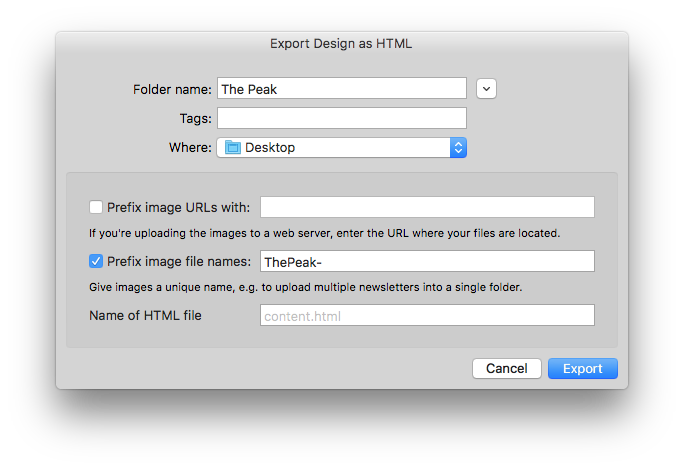The width and height of the screenshot is (684, 469).
Task: Click the 'Folder name:' label
Action: coord(172,89)
